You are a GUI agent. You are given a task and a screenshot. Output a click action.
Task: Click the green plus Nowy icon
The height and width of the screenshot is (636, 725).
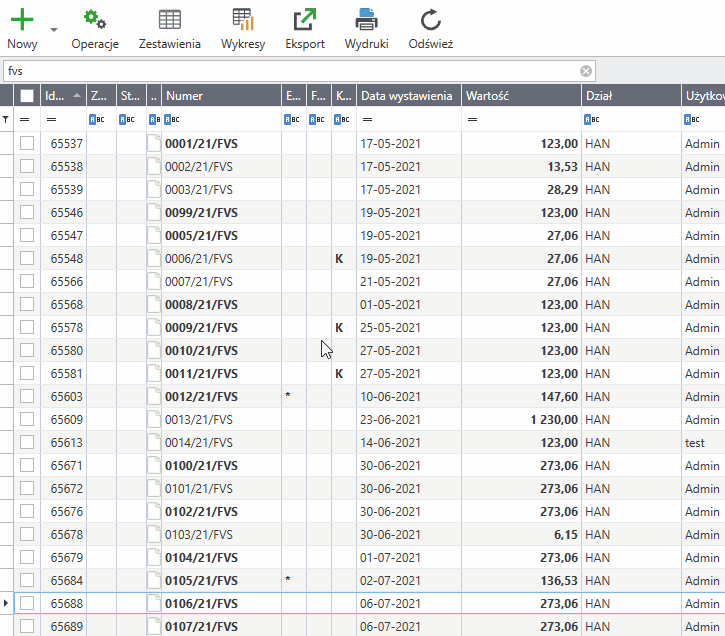pyautogui.click(x=22, y=20)
